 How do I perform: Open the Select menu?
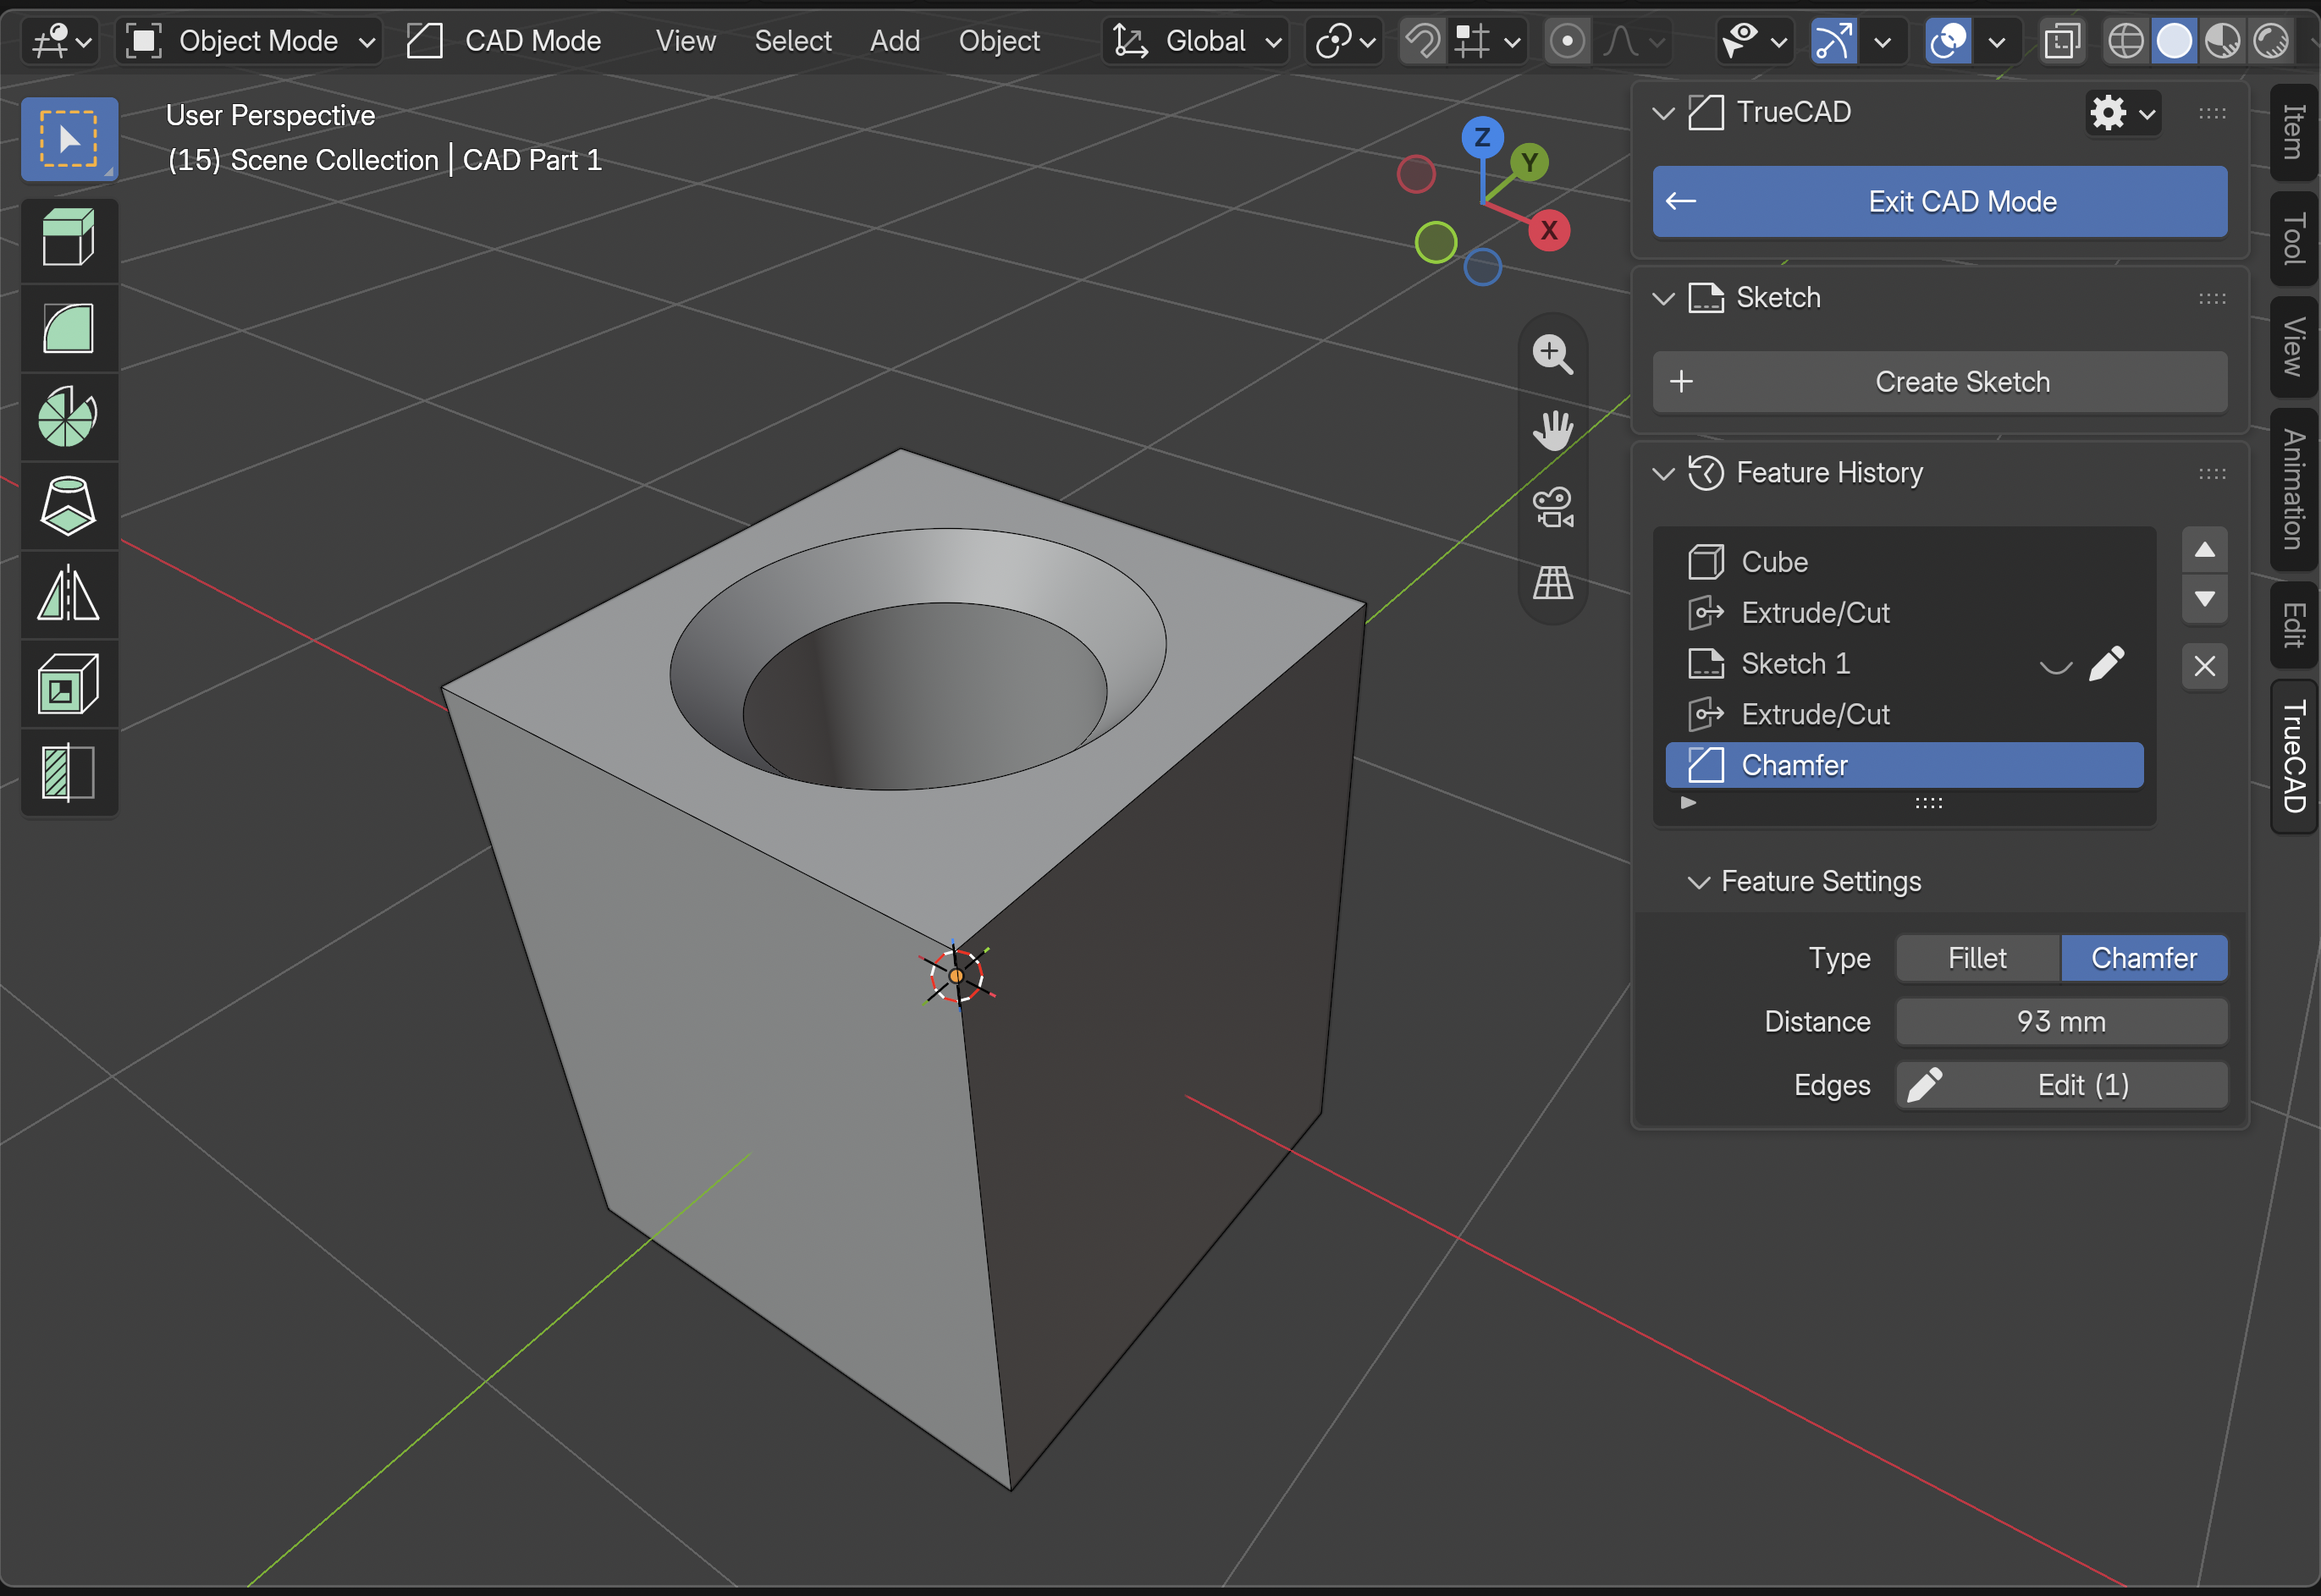coord(792,41)
